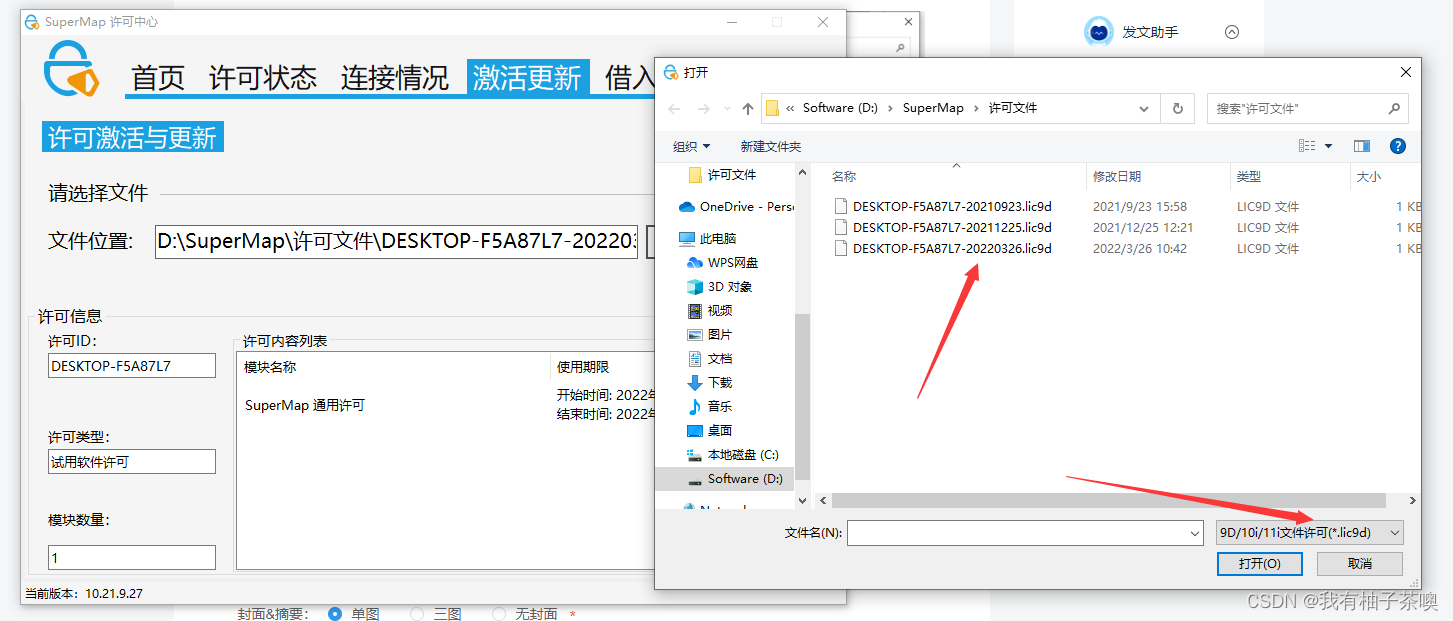This screenshot has width=1453, height=621.
Task: Click the SuperMap license center logo icon
Action: point(71,71)
